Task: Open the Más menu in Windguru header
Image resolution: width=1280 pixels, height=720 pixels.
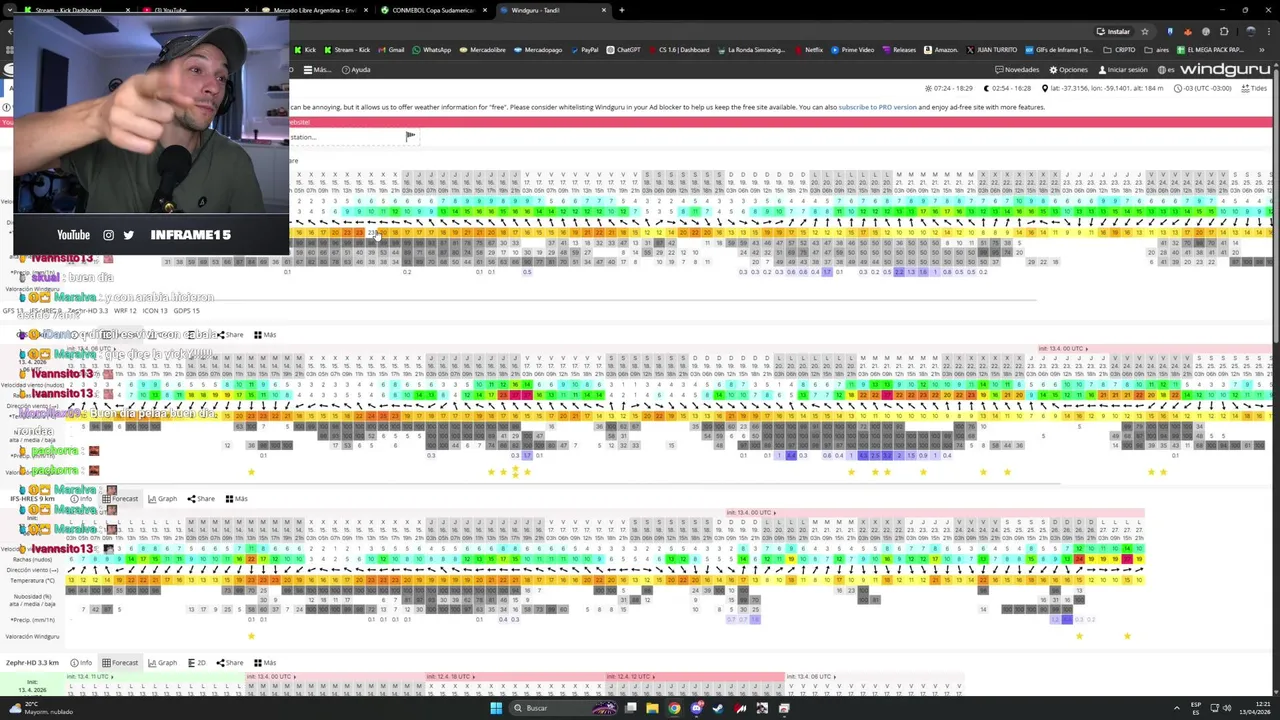Action: (317, 70)
